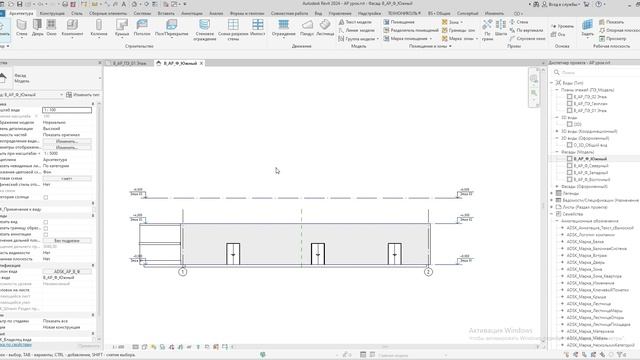Viewport: 640px width, 360px height.
Task: Select the Стена (Wall) tool
Action: (22, 28)
